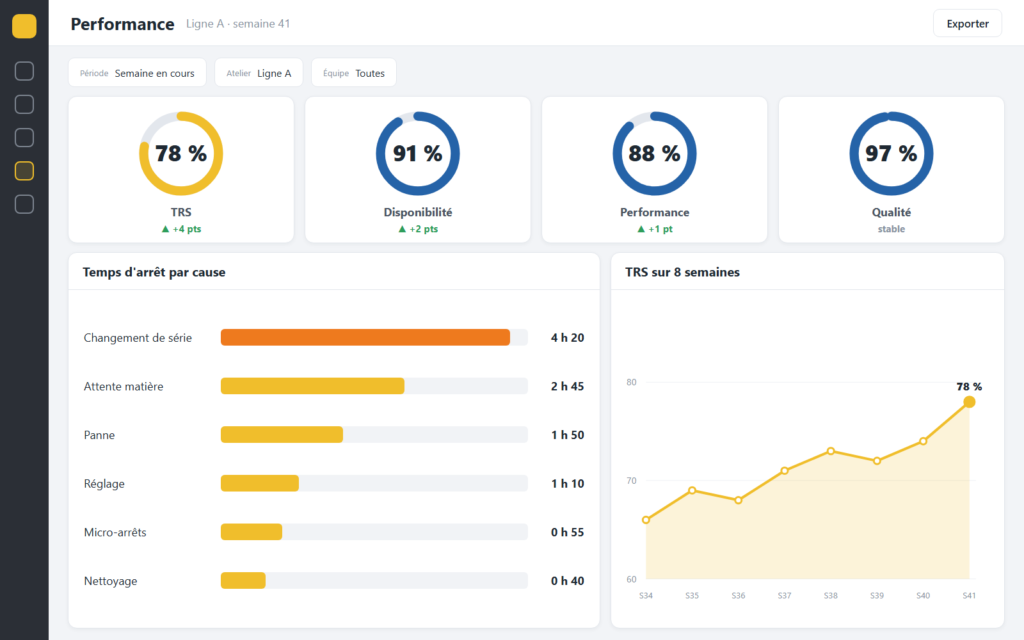
Task: Click the S38 data point on the chart
Action: coord(831,451)
